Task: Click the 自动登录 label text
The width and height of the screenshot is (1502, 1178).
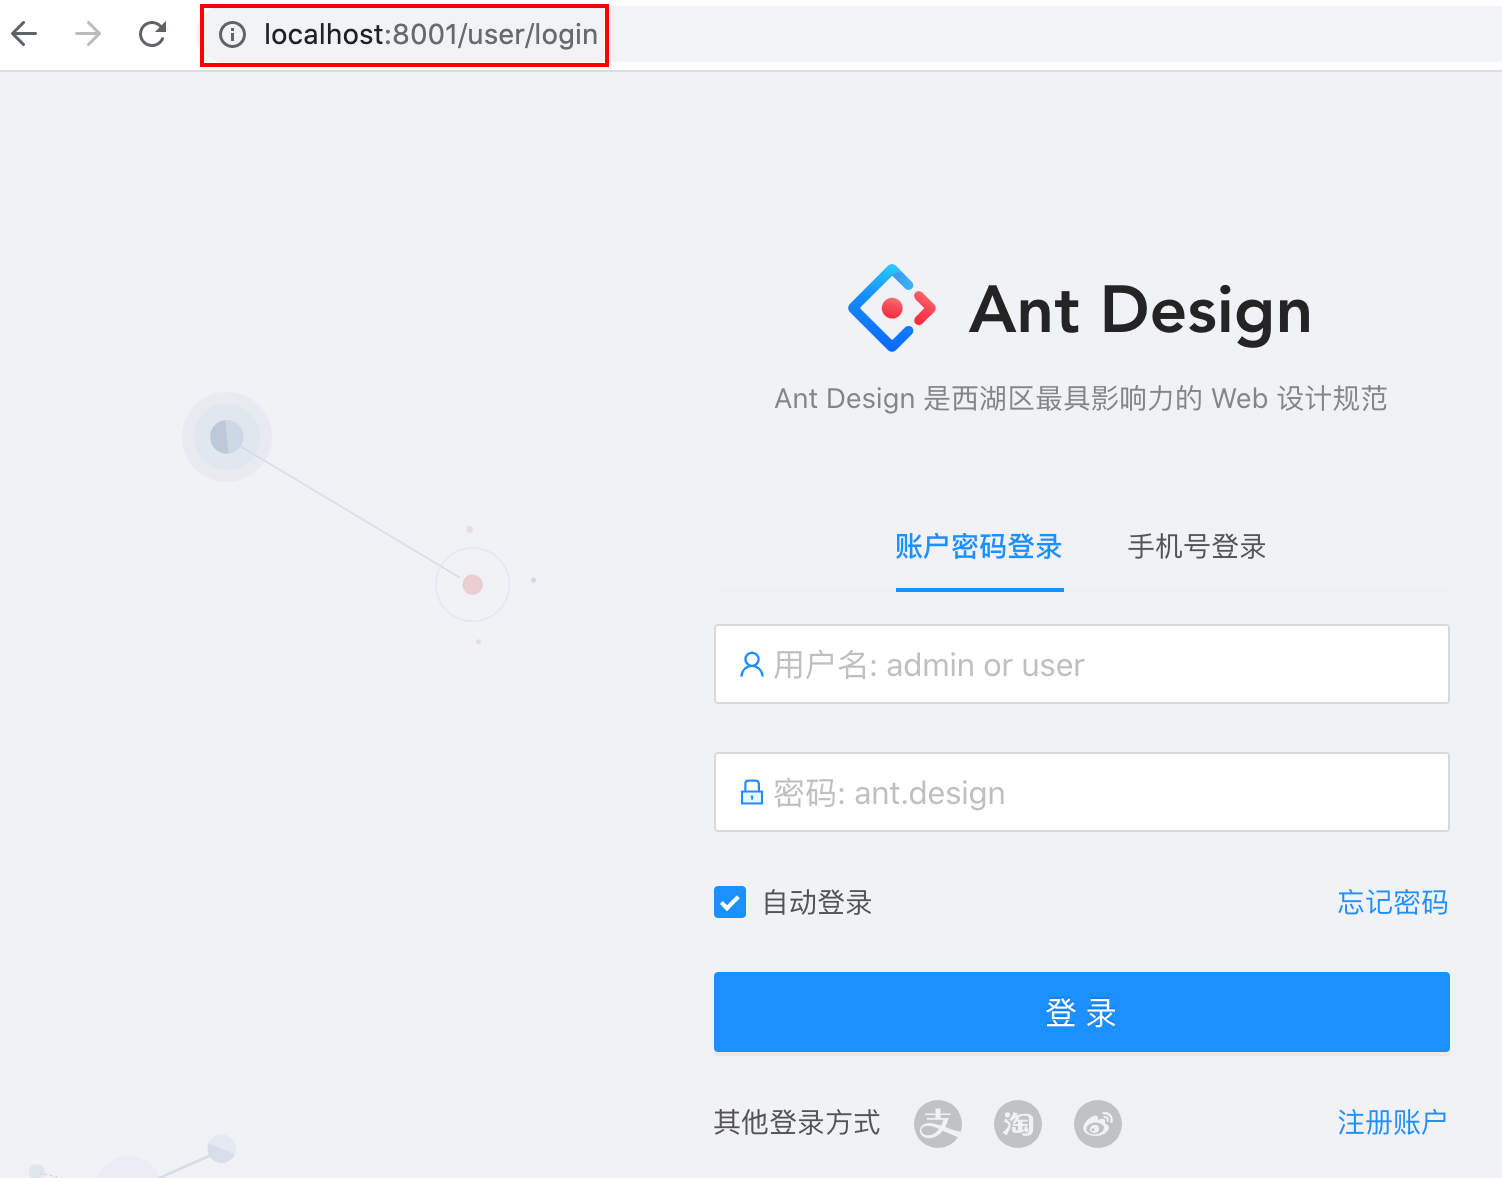Action: tap(817, 902)
